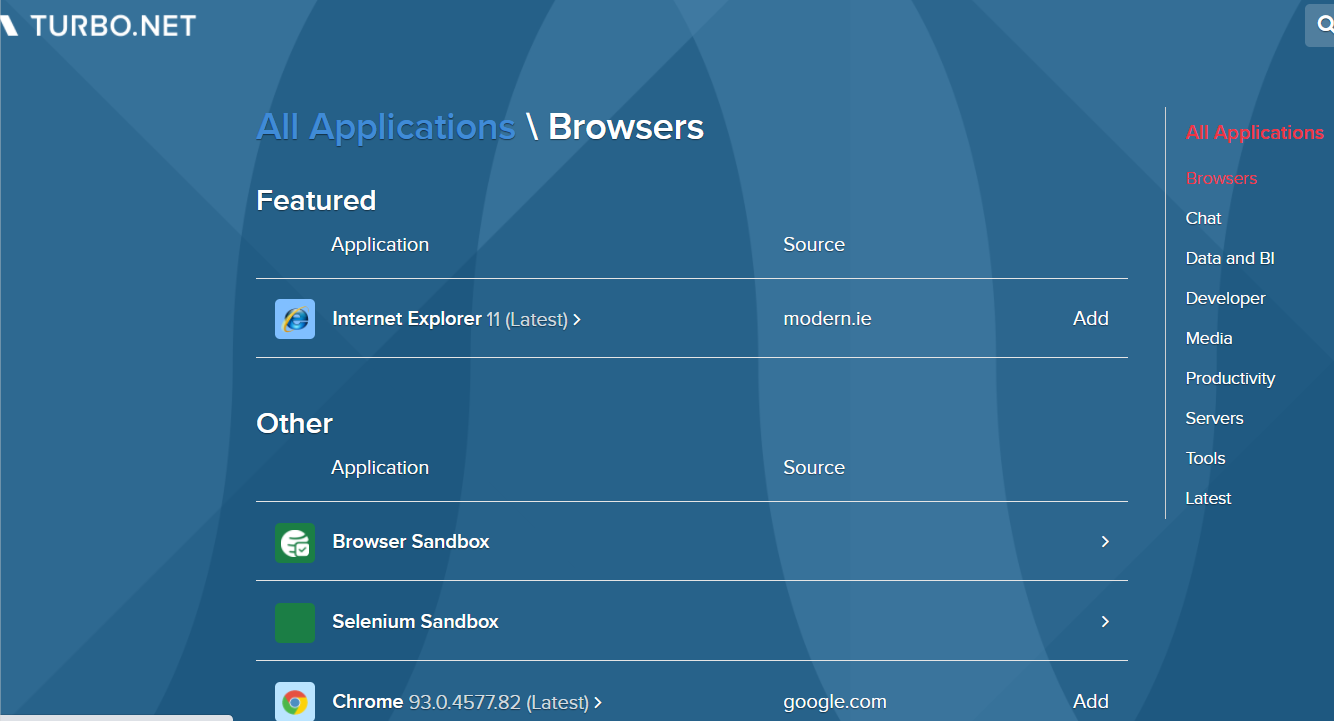Click the green Selenium Sandbox icon
This screenshot has height=721, width=1334.
tap(294, 622)
